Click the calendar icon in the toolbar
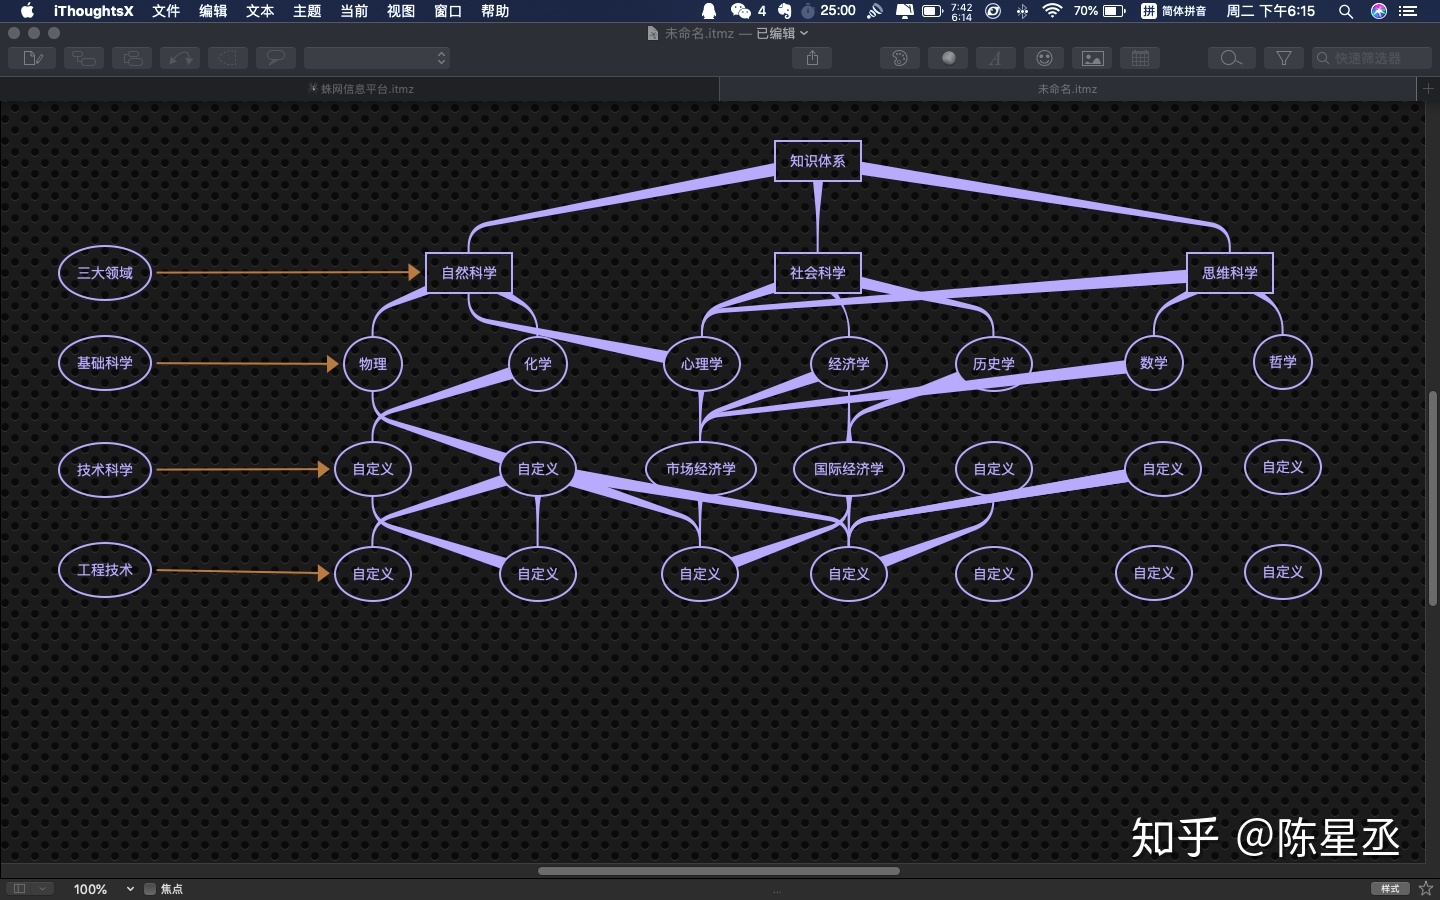Viewport: 1440px width, 900px height. click(1140, 58)
